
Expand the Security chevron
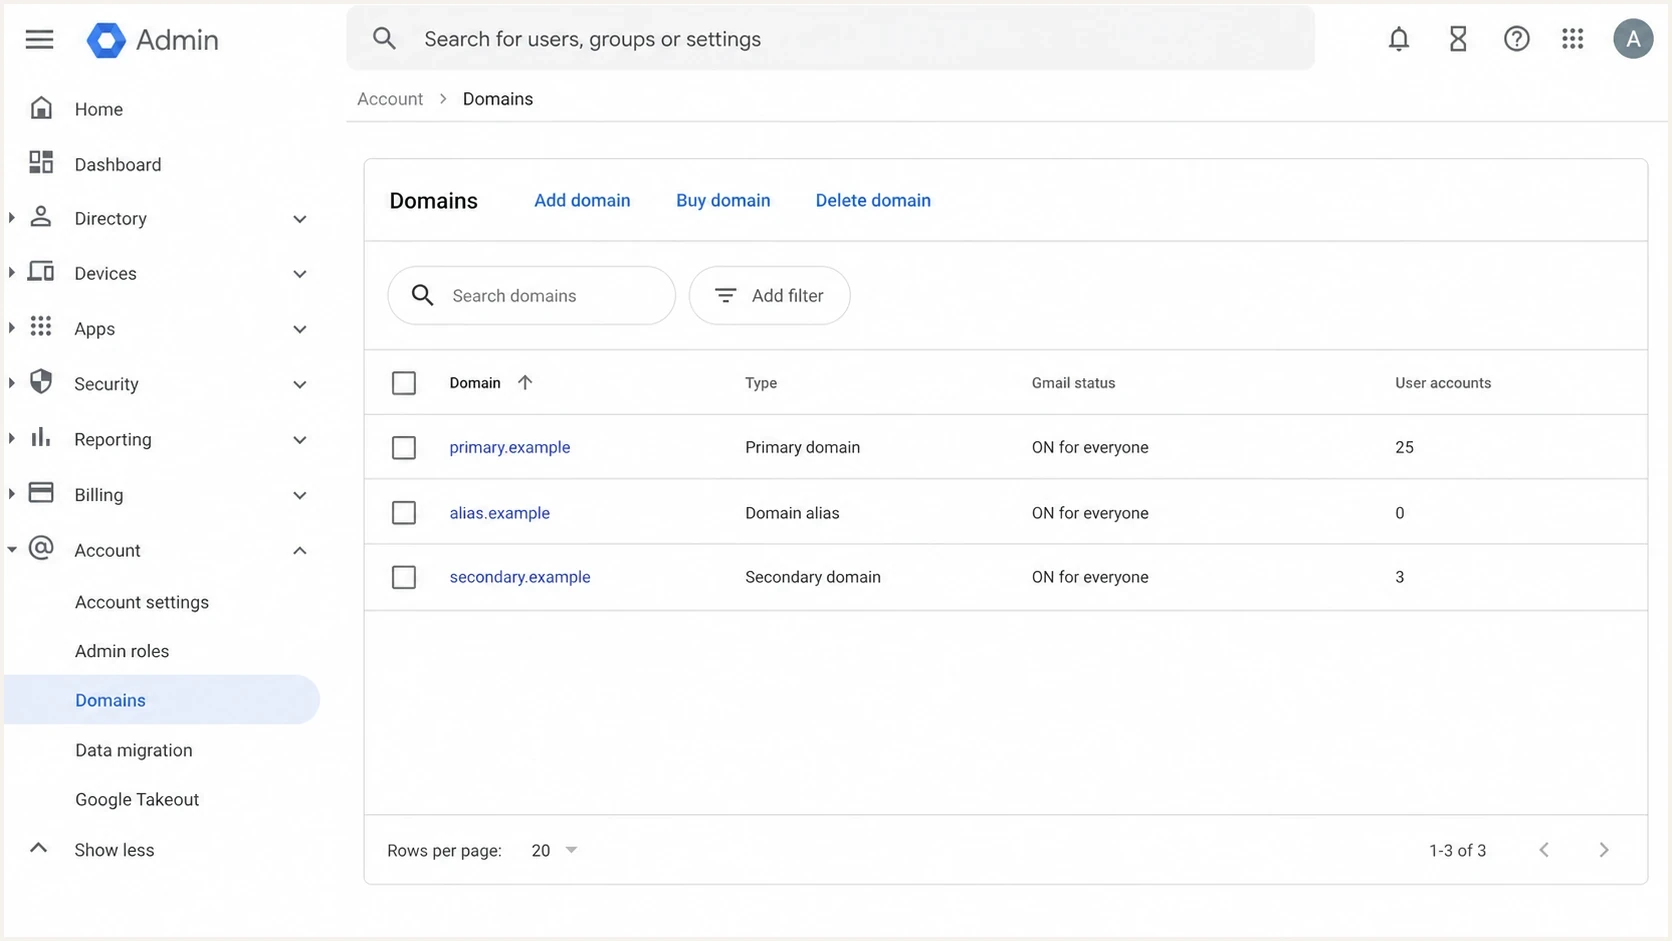[x=300, y=384]
